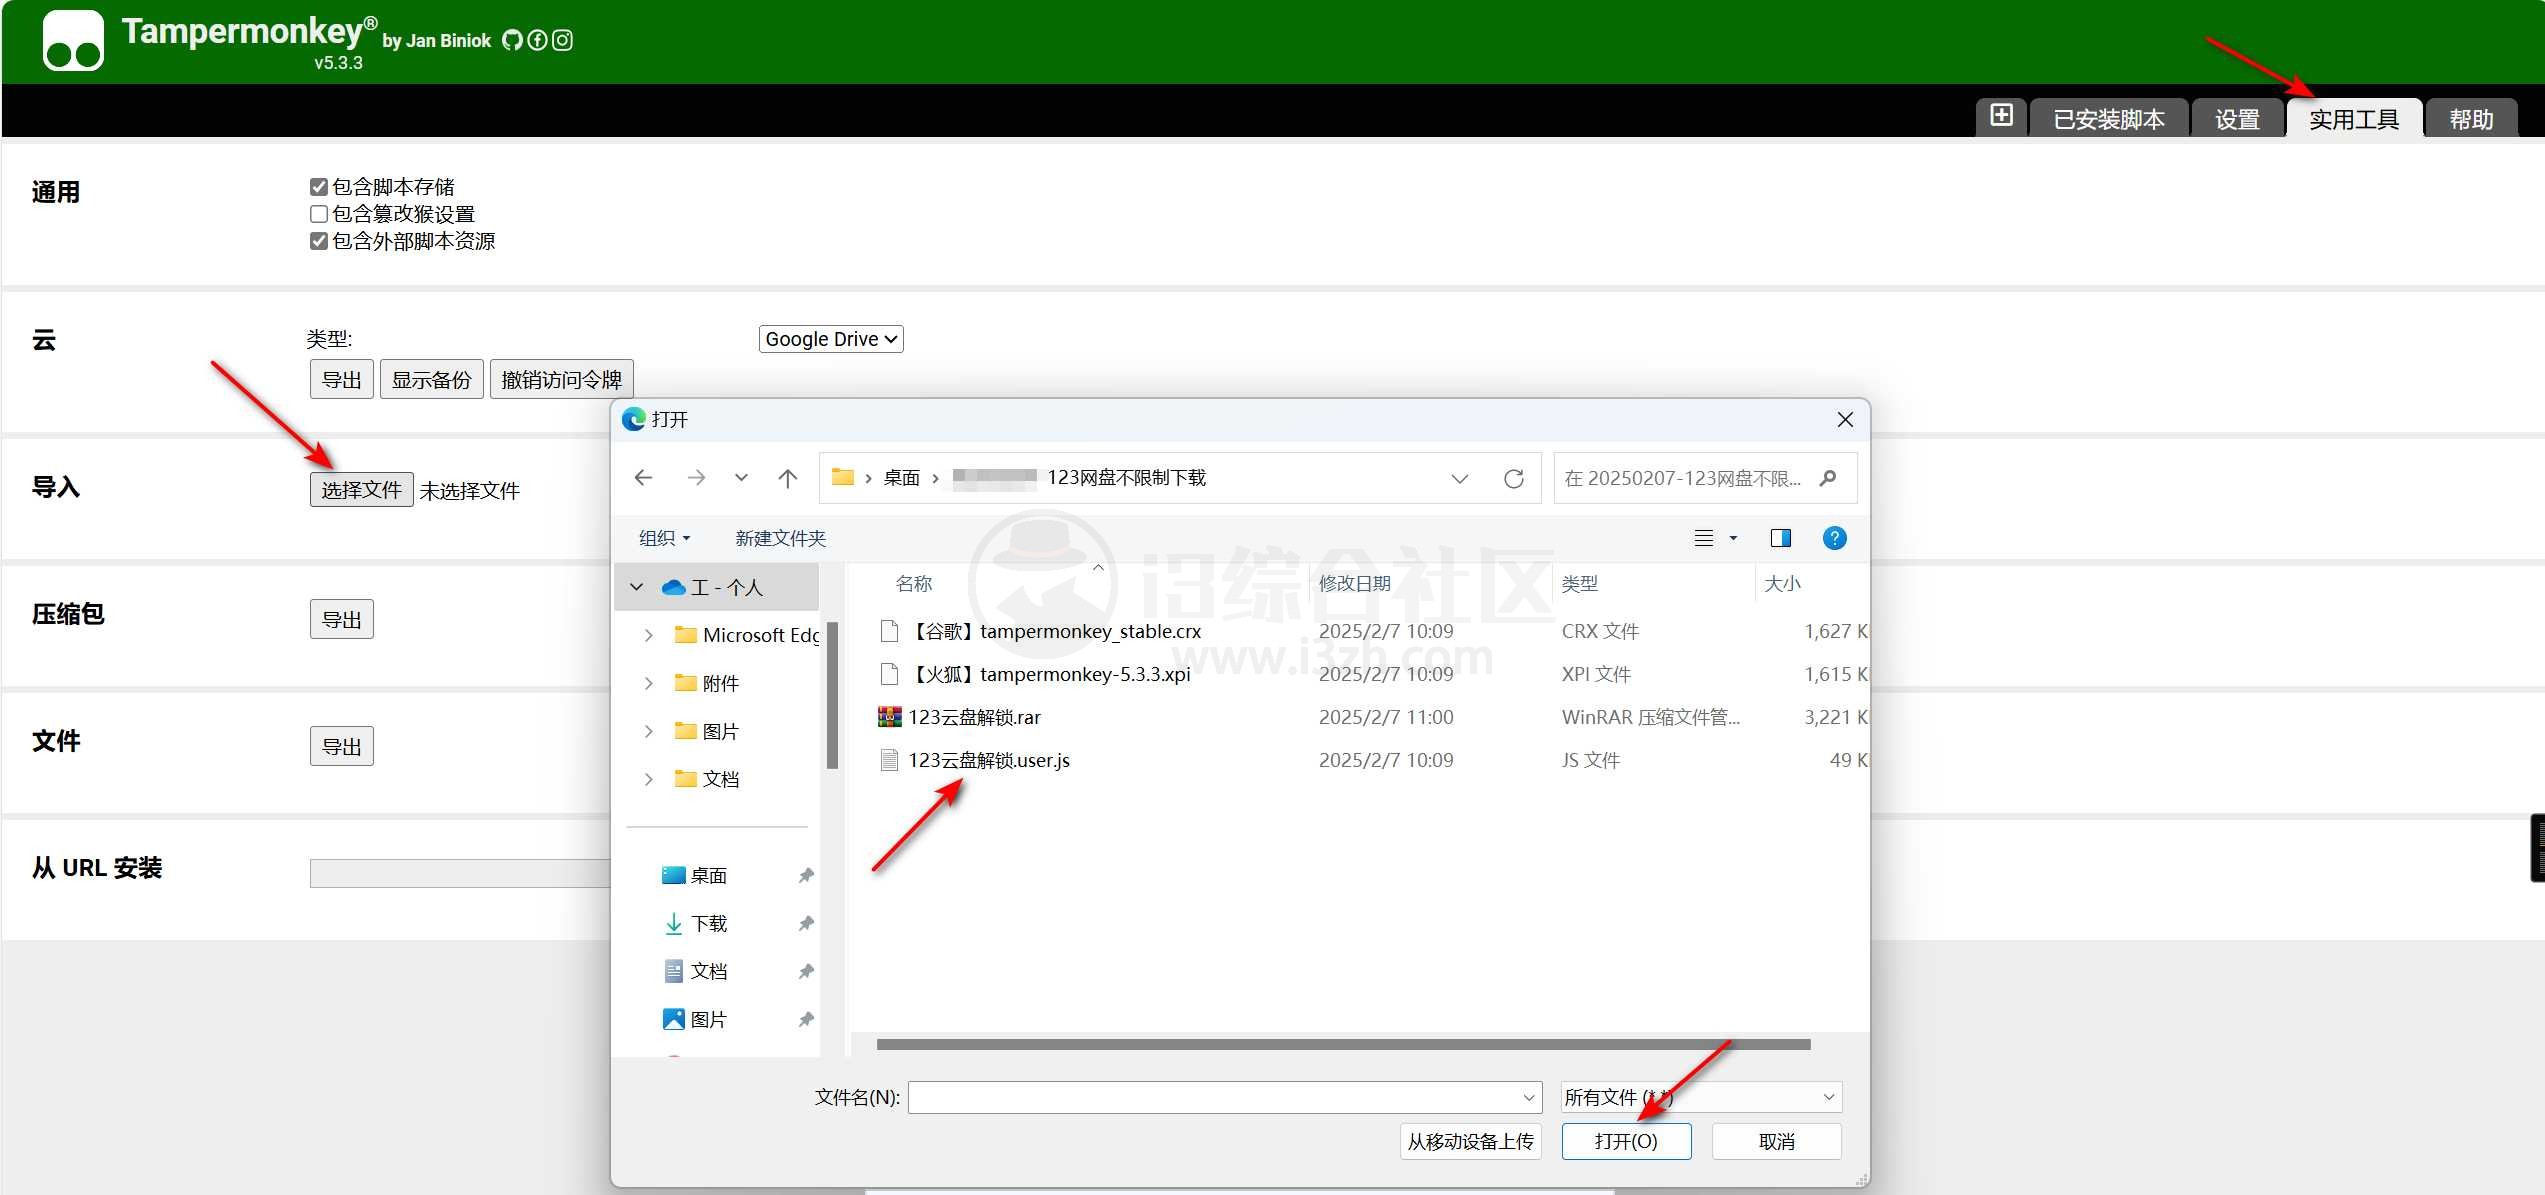Click 新建文件夹 in dialog toolbar

coord(780,538)
